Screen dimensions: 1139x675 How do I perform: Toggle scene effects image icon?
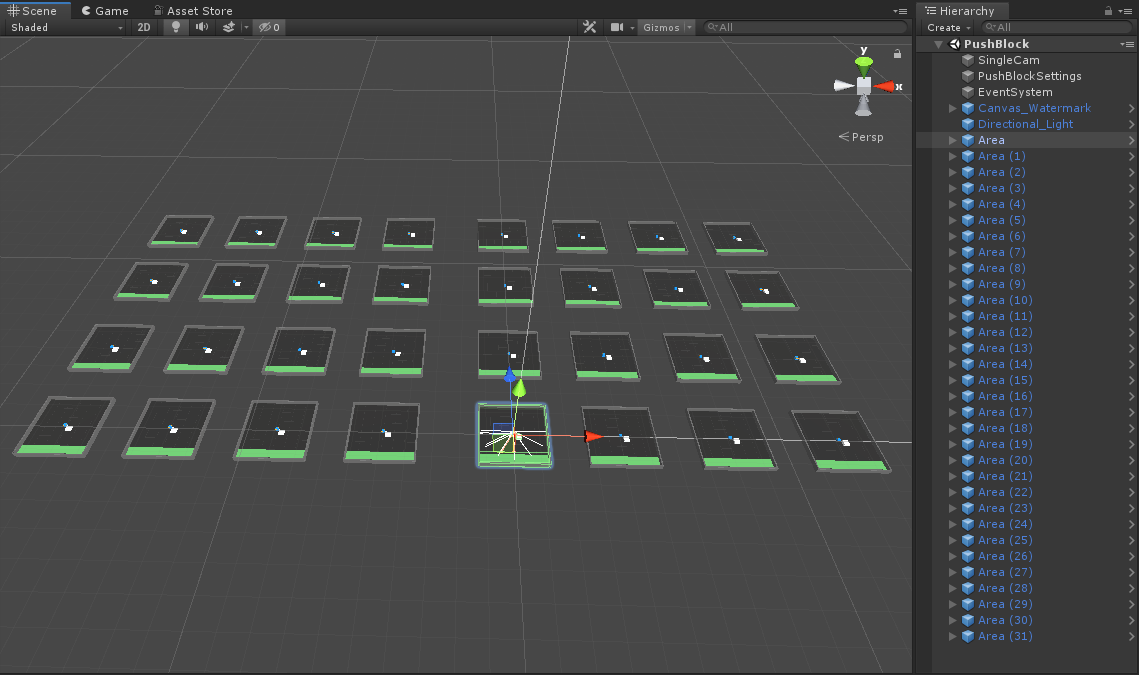(x=228, y=27)
